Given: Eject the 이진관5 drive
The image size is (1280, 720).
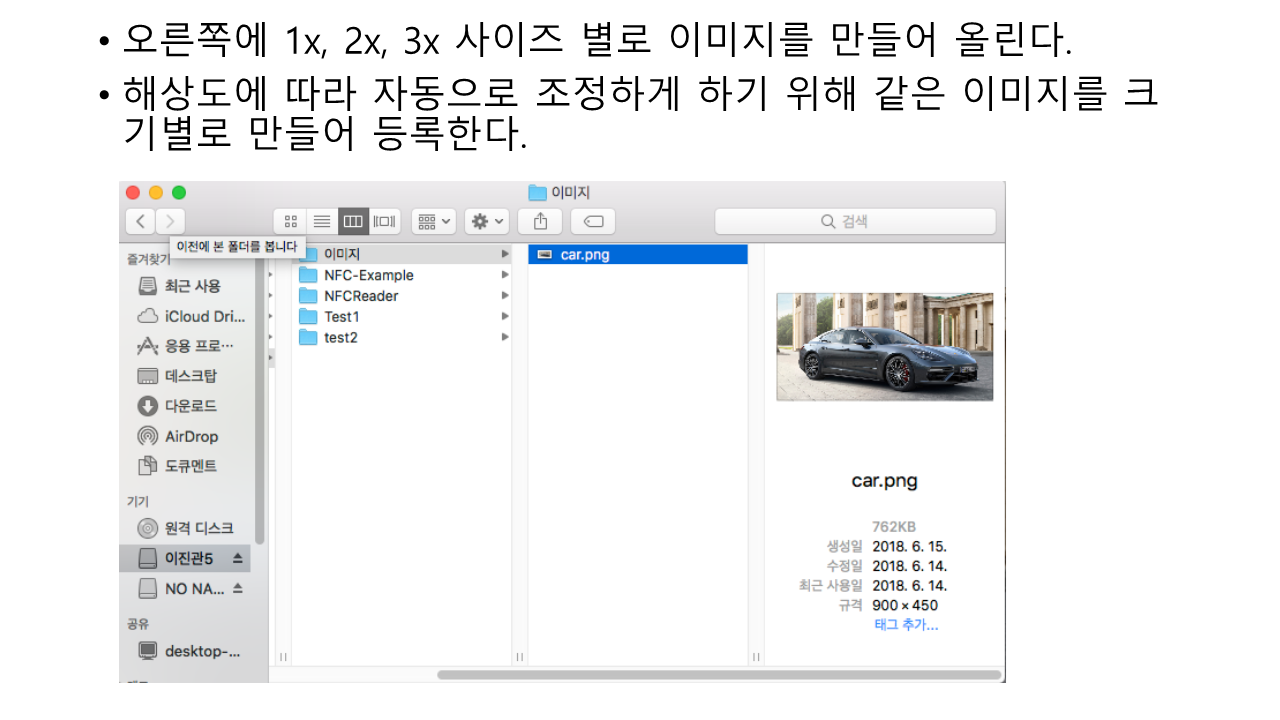Looking at the screenshot, I should pos(237,558).
